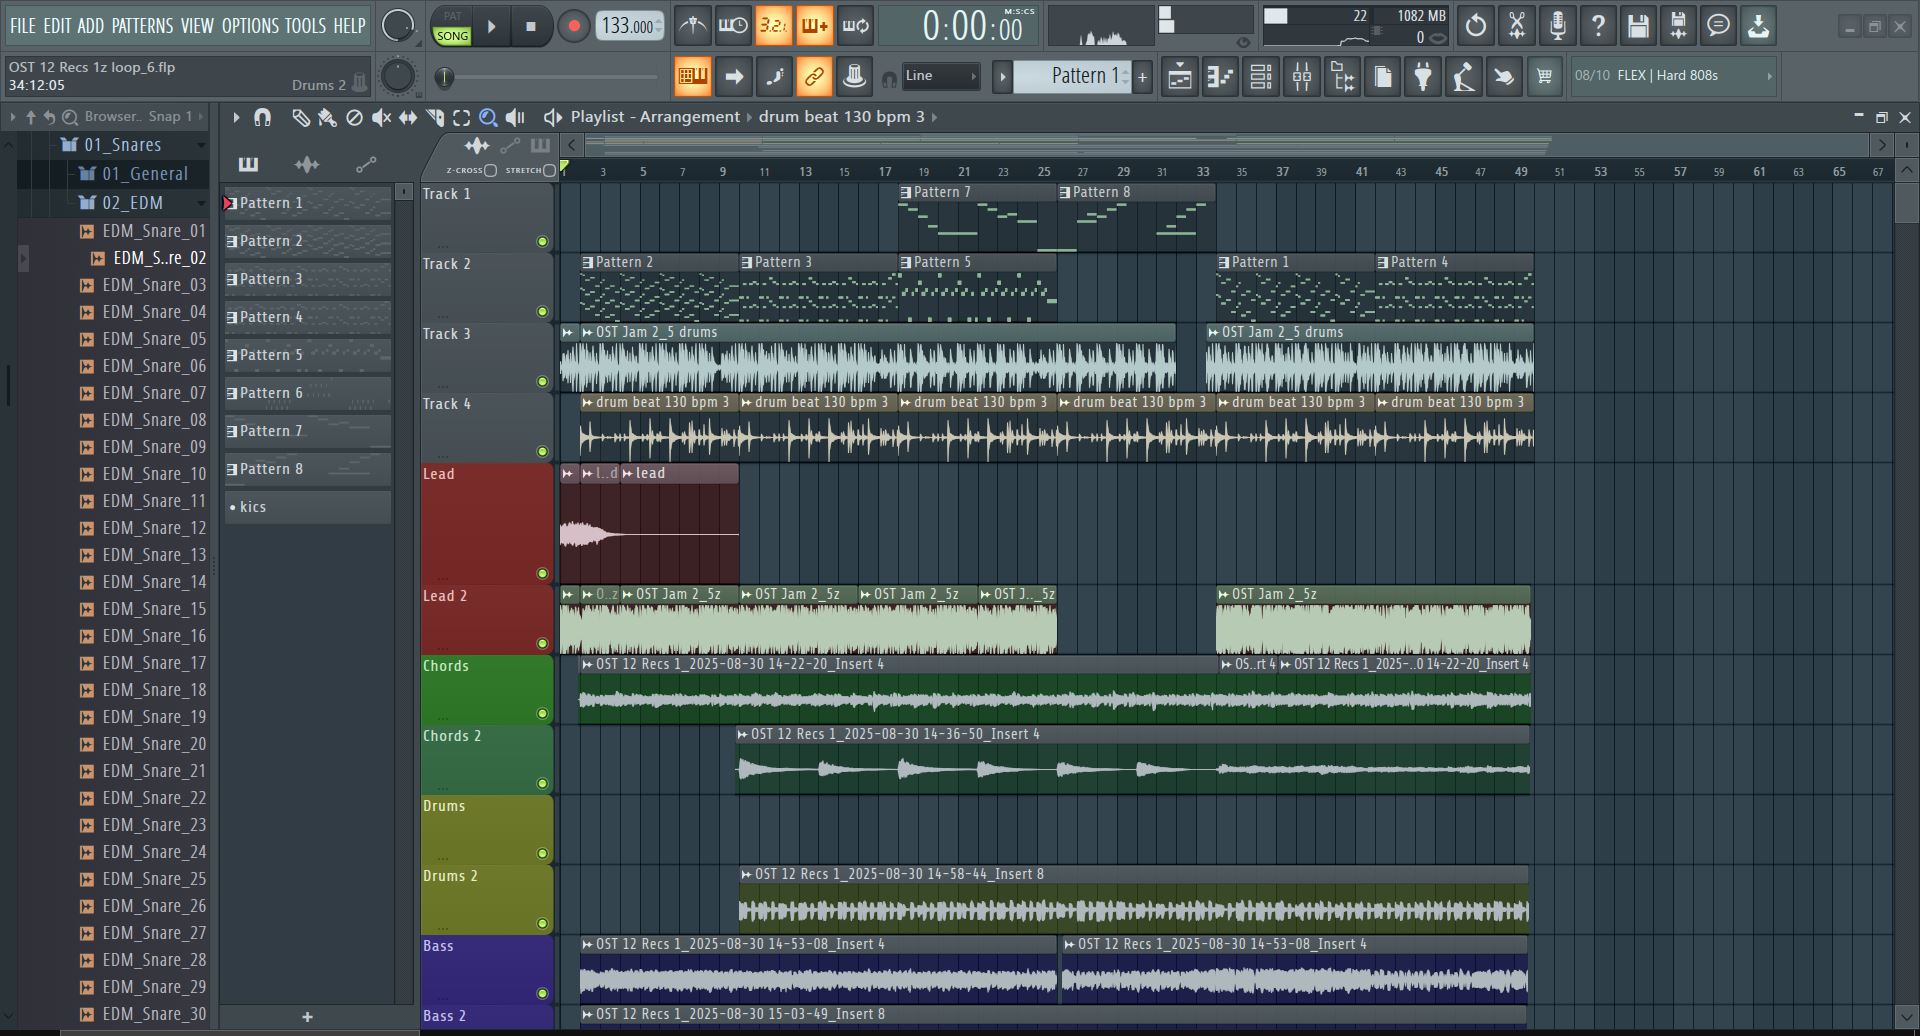Mute Track 3 using its green LED

[542, 381]
